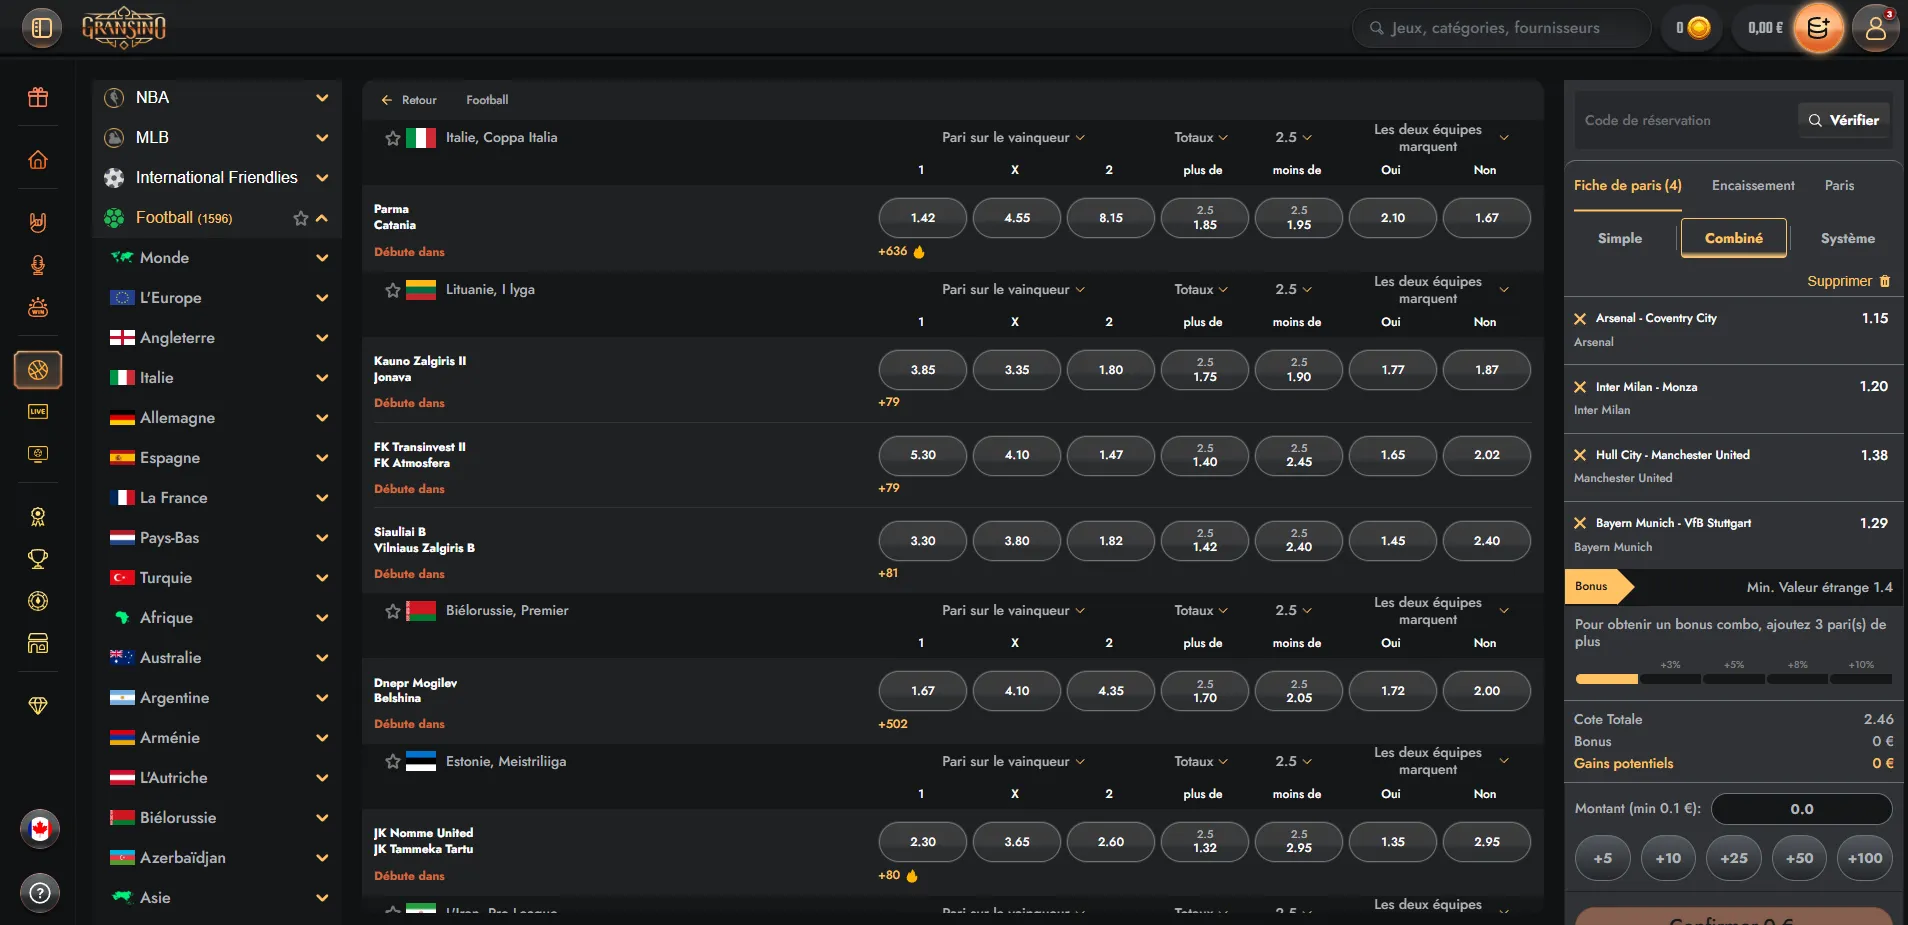1908x925 pixels.
Task: Click the Vérifier button
Action: point(1844,121)
